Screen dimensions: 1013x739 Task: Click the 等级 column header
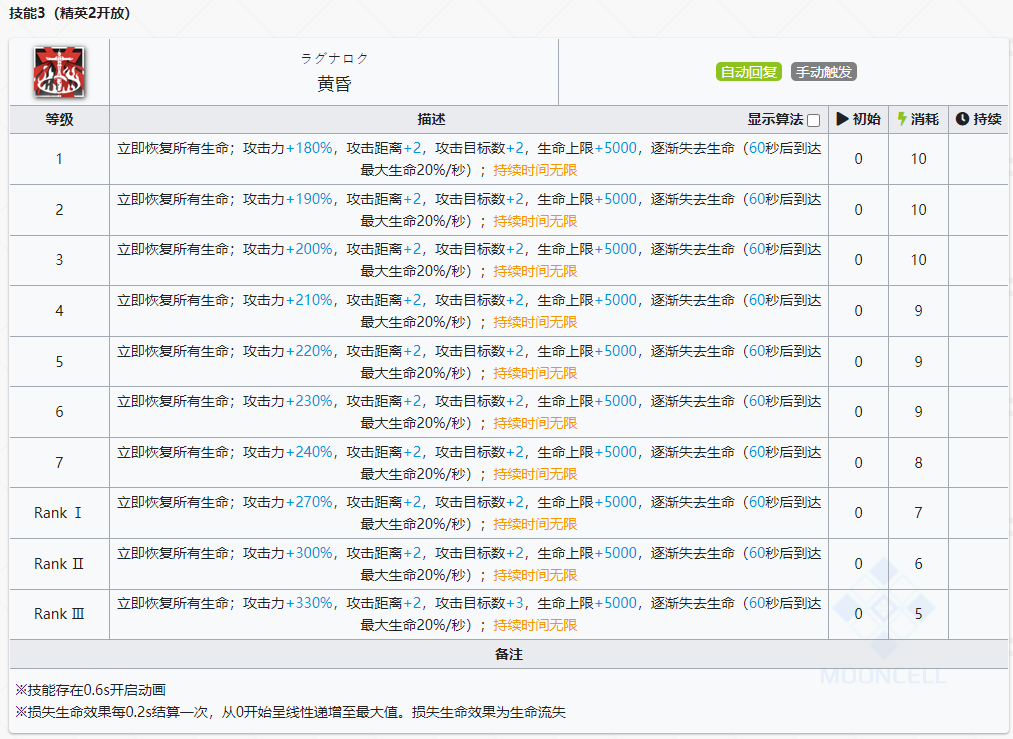tap(59, 120)
